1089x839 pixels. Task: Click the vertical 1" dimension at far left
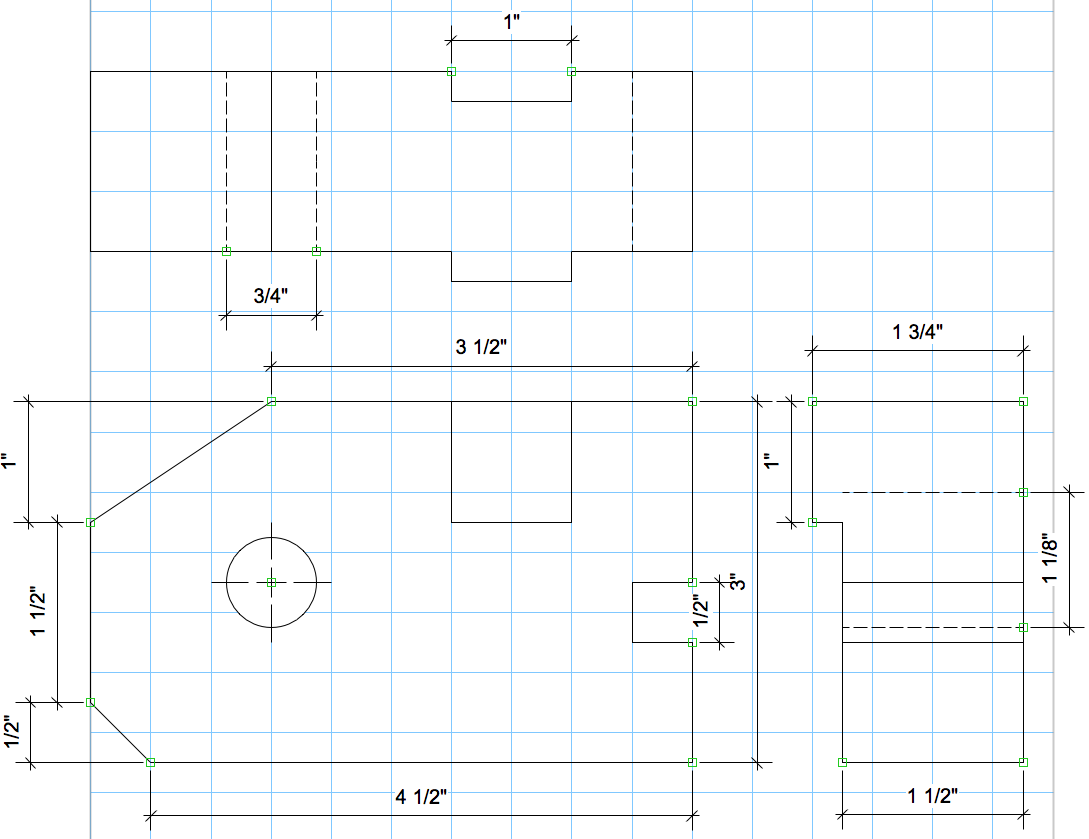pyautogui.click(x=12, y=462)
